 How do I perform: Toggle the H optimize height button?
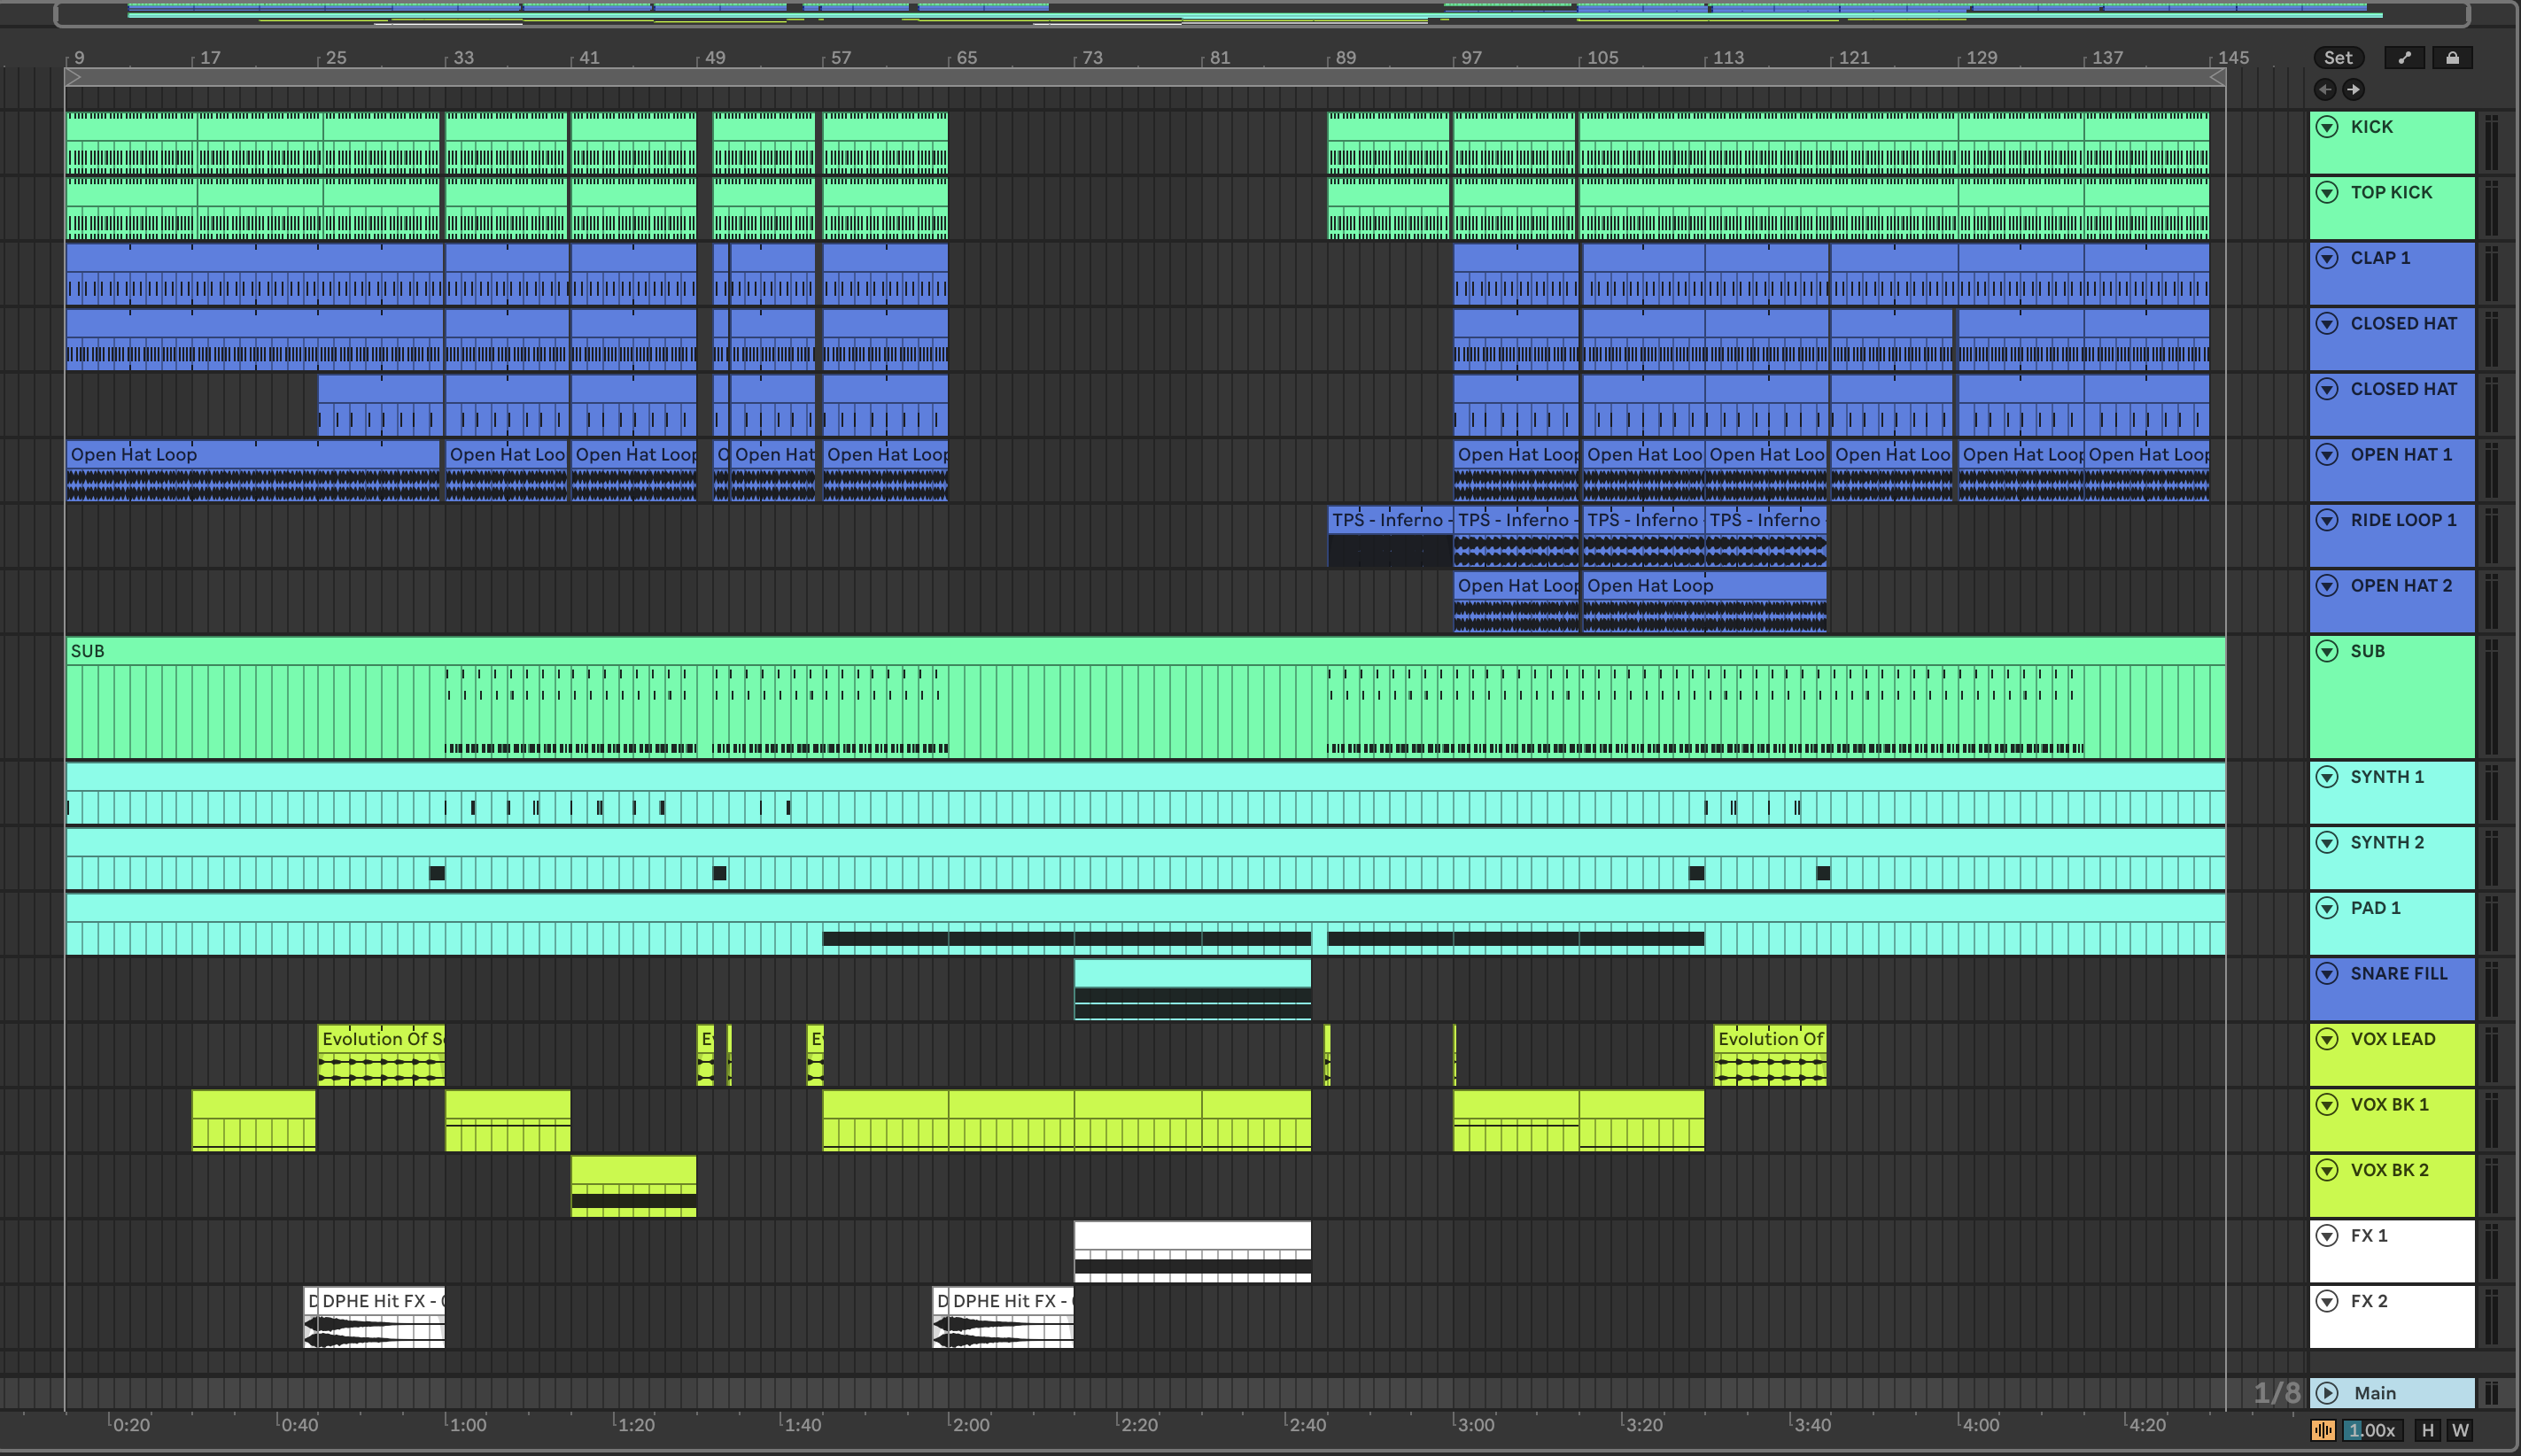[x=2427, y=1430]
